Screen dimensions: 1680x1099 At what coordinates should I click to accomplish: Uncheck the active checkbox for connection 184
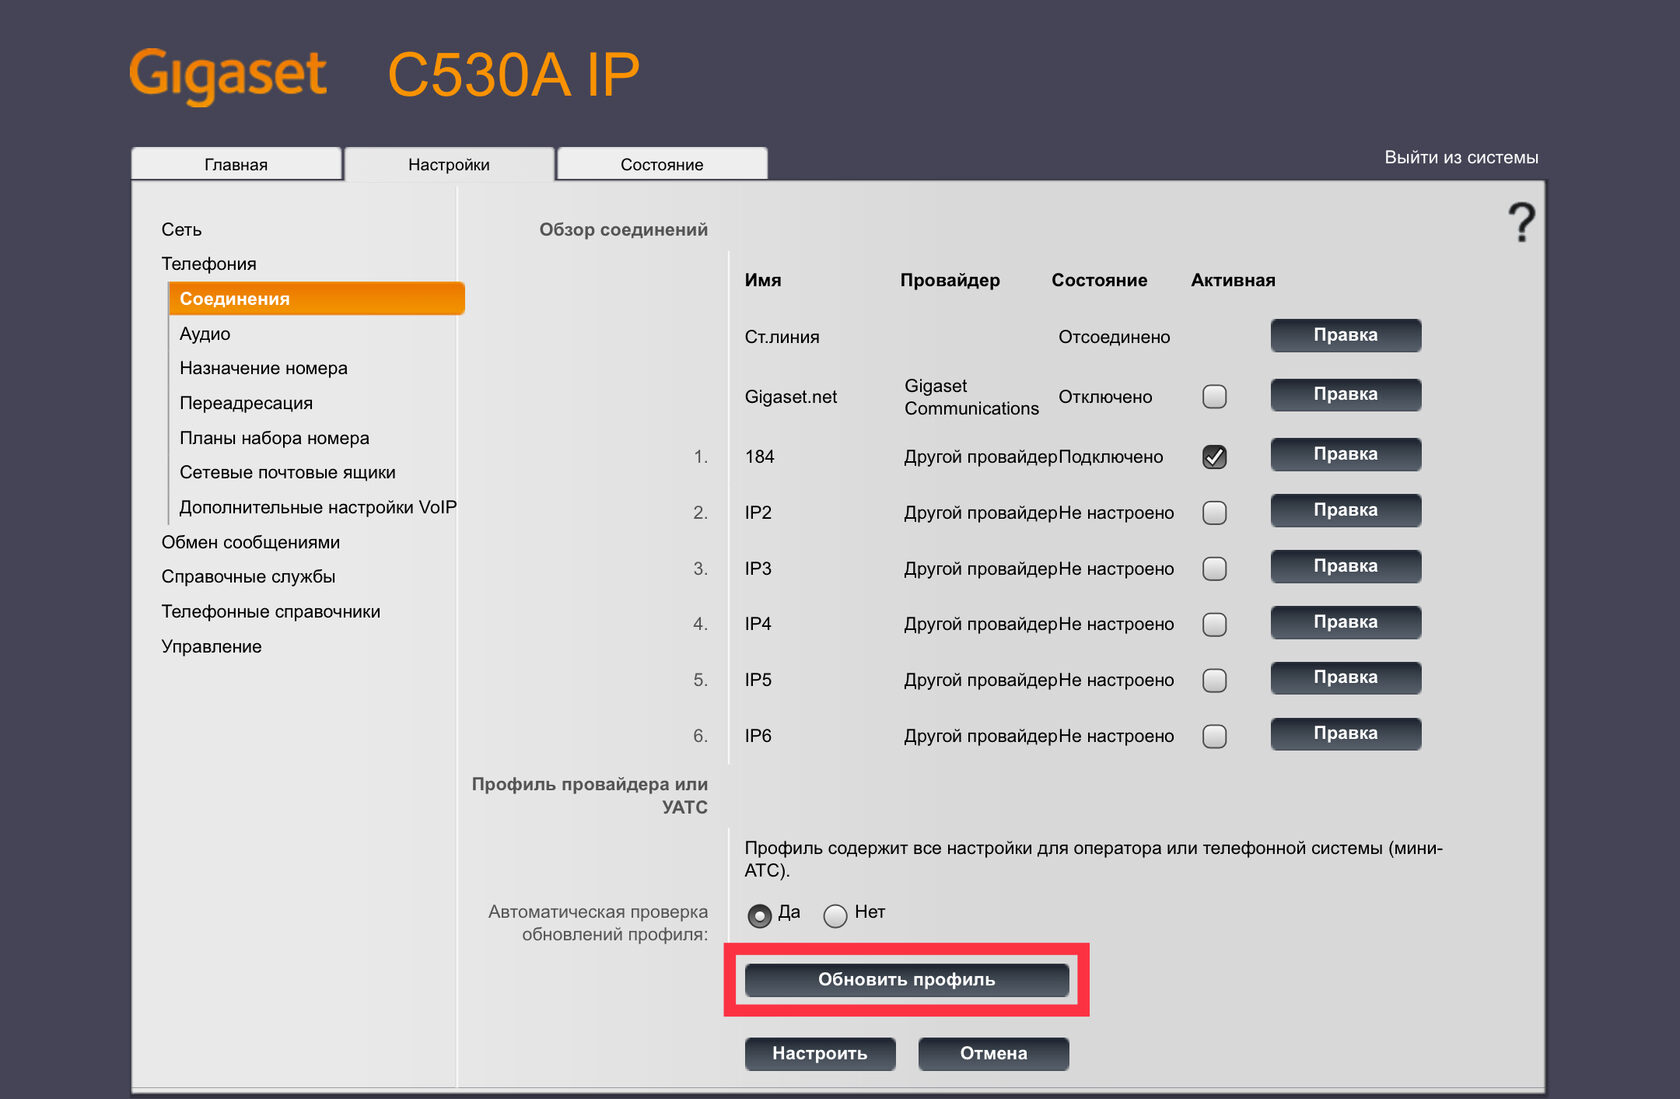pyautogui.click(x=1214, y=457)
